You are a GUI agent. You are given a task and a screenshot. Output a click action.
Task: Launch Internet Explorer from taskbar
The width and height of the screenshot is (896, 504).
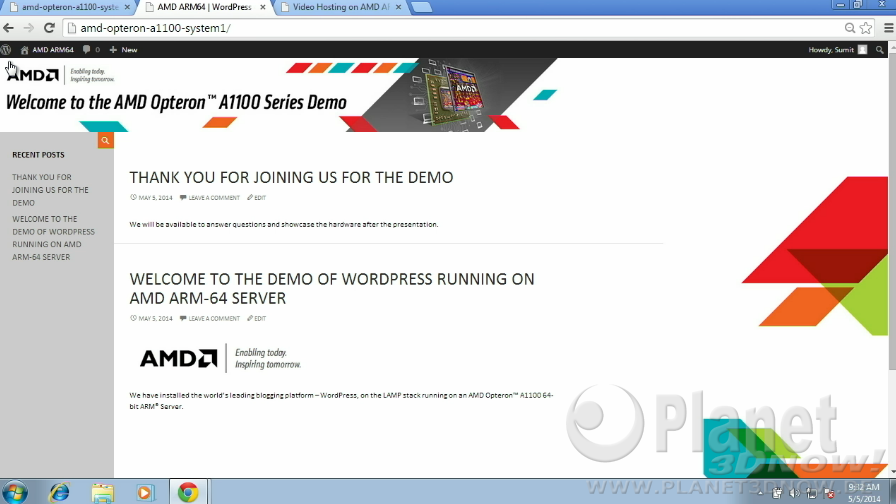(x=59, y=492)
